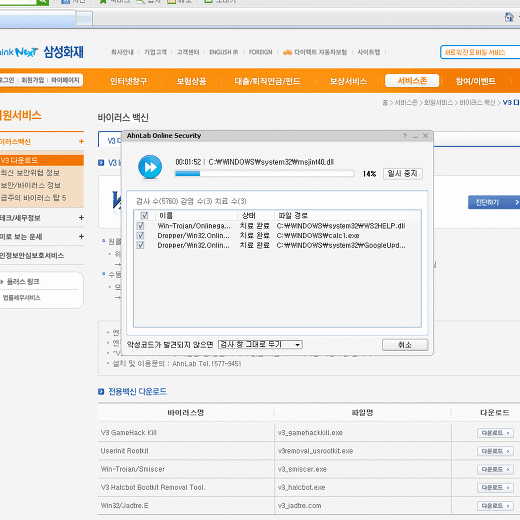This screenshot has width=520, height=520.
Task: Expand the 바이러스백신 sidebar plus icon
Action: point(81,142)
